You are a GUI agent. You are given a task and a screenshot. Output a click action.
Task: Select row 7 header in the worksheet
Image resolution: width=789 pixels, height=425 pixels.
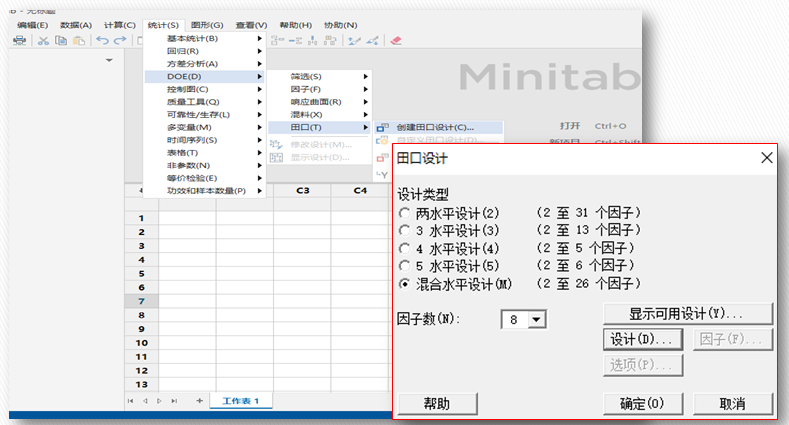141,301
